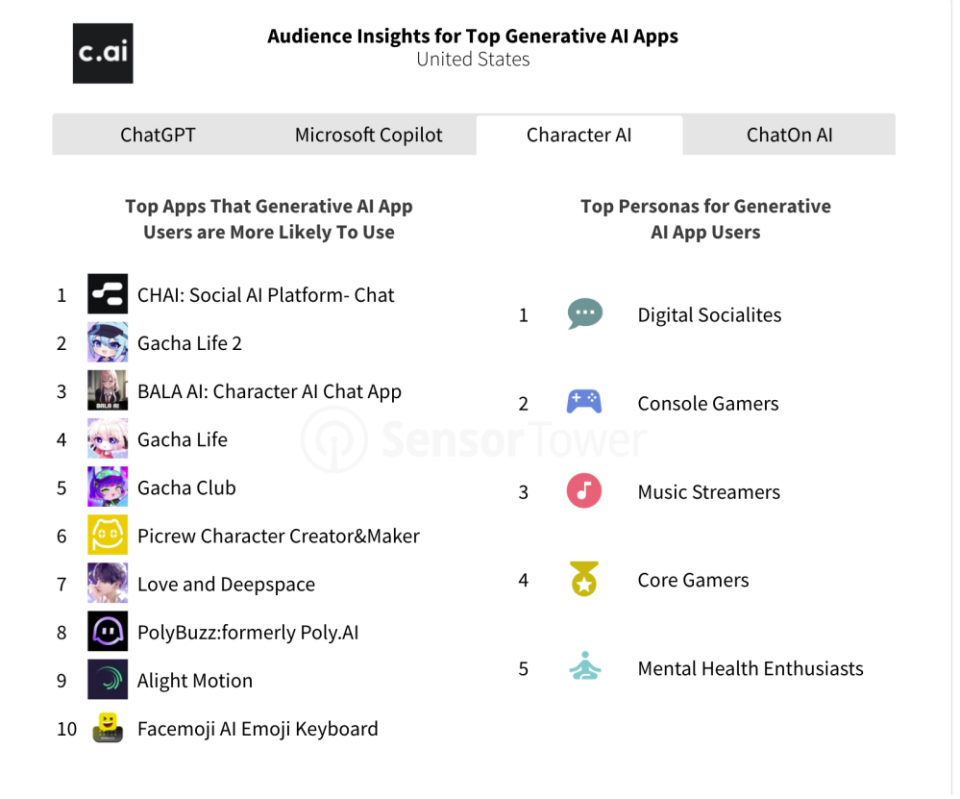960x799 pixels.
Task: Click the Music Streamers note icon
Action: click(x=584, y=491)
